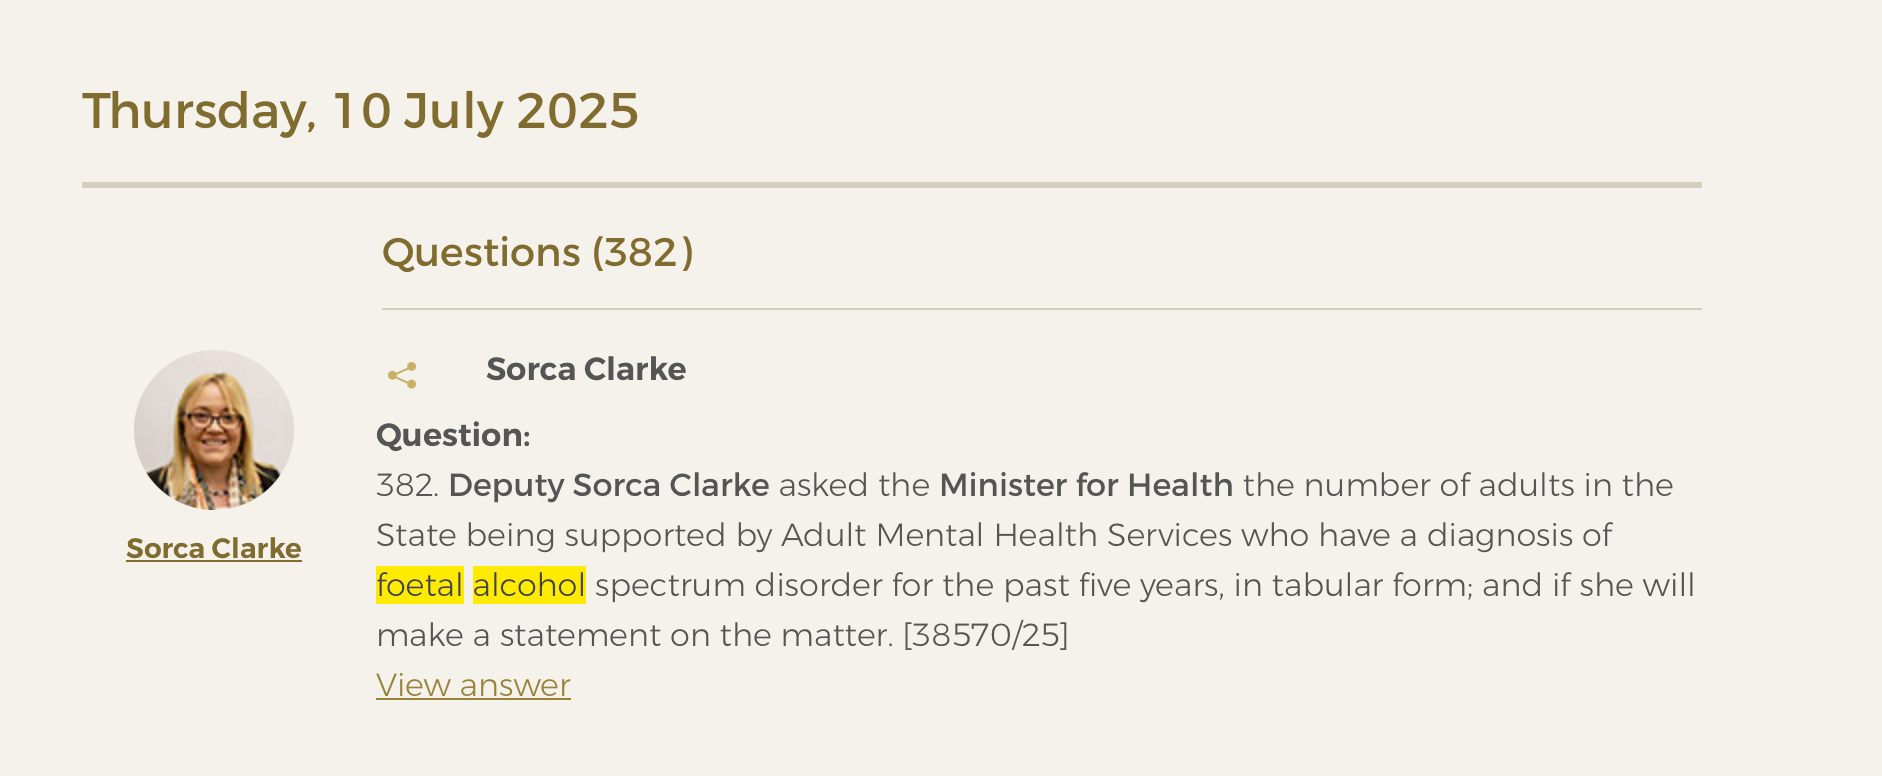The height and width of the screenshot is (776, 1882).
Task: Follow the Sorca Clarke link under photo
Action: pyautogui.click(x=214, y=548)
